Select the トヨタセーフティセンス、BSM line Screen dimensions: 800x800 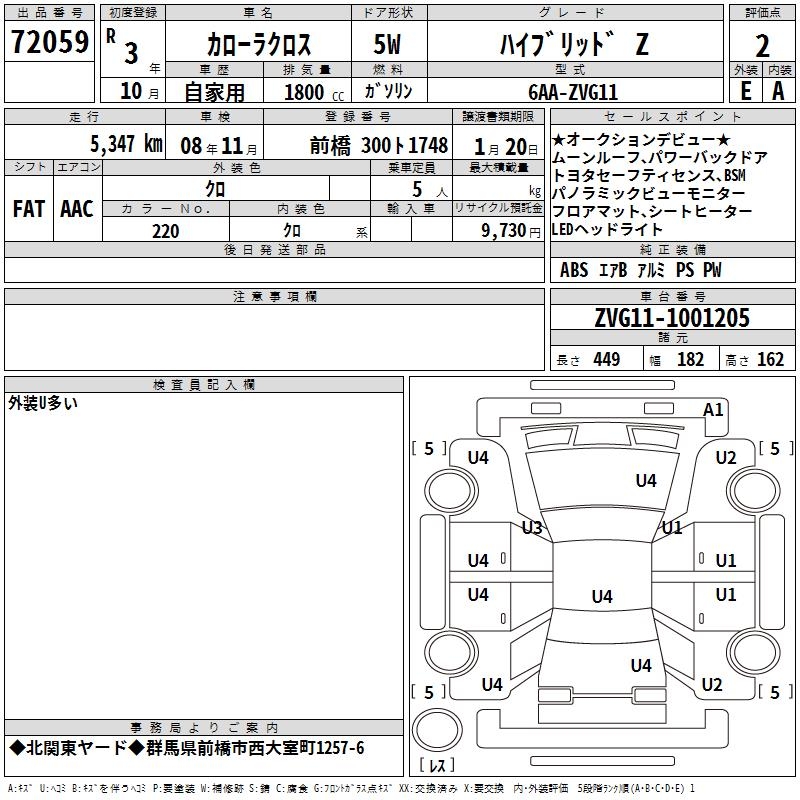(x=649, y=175)
